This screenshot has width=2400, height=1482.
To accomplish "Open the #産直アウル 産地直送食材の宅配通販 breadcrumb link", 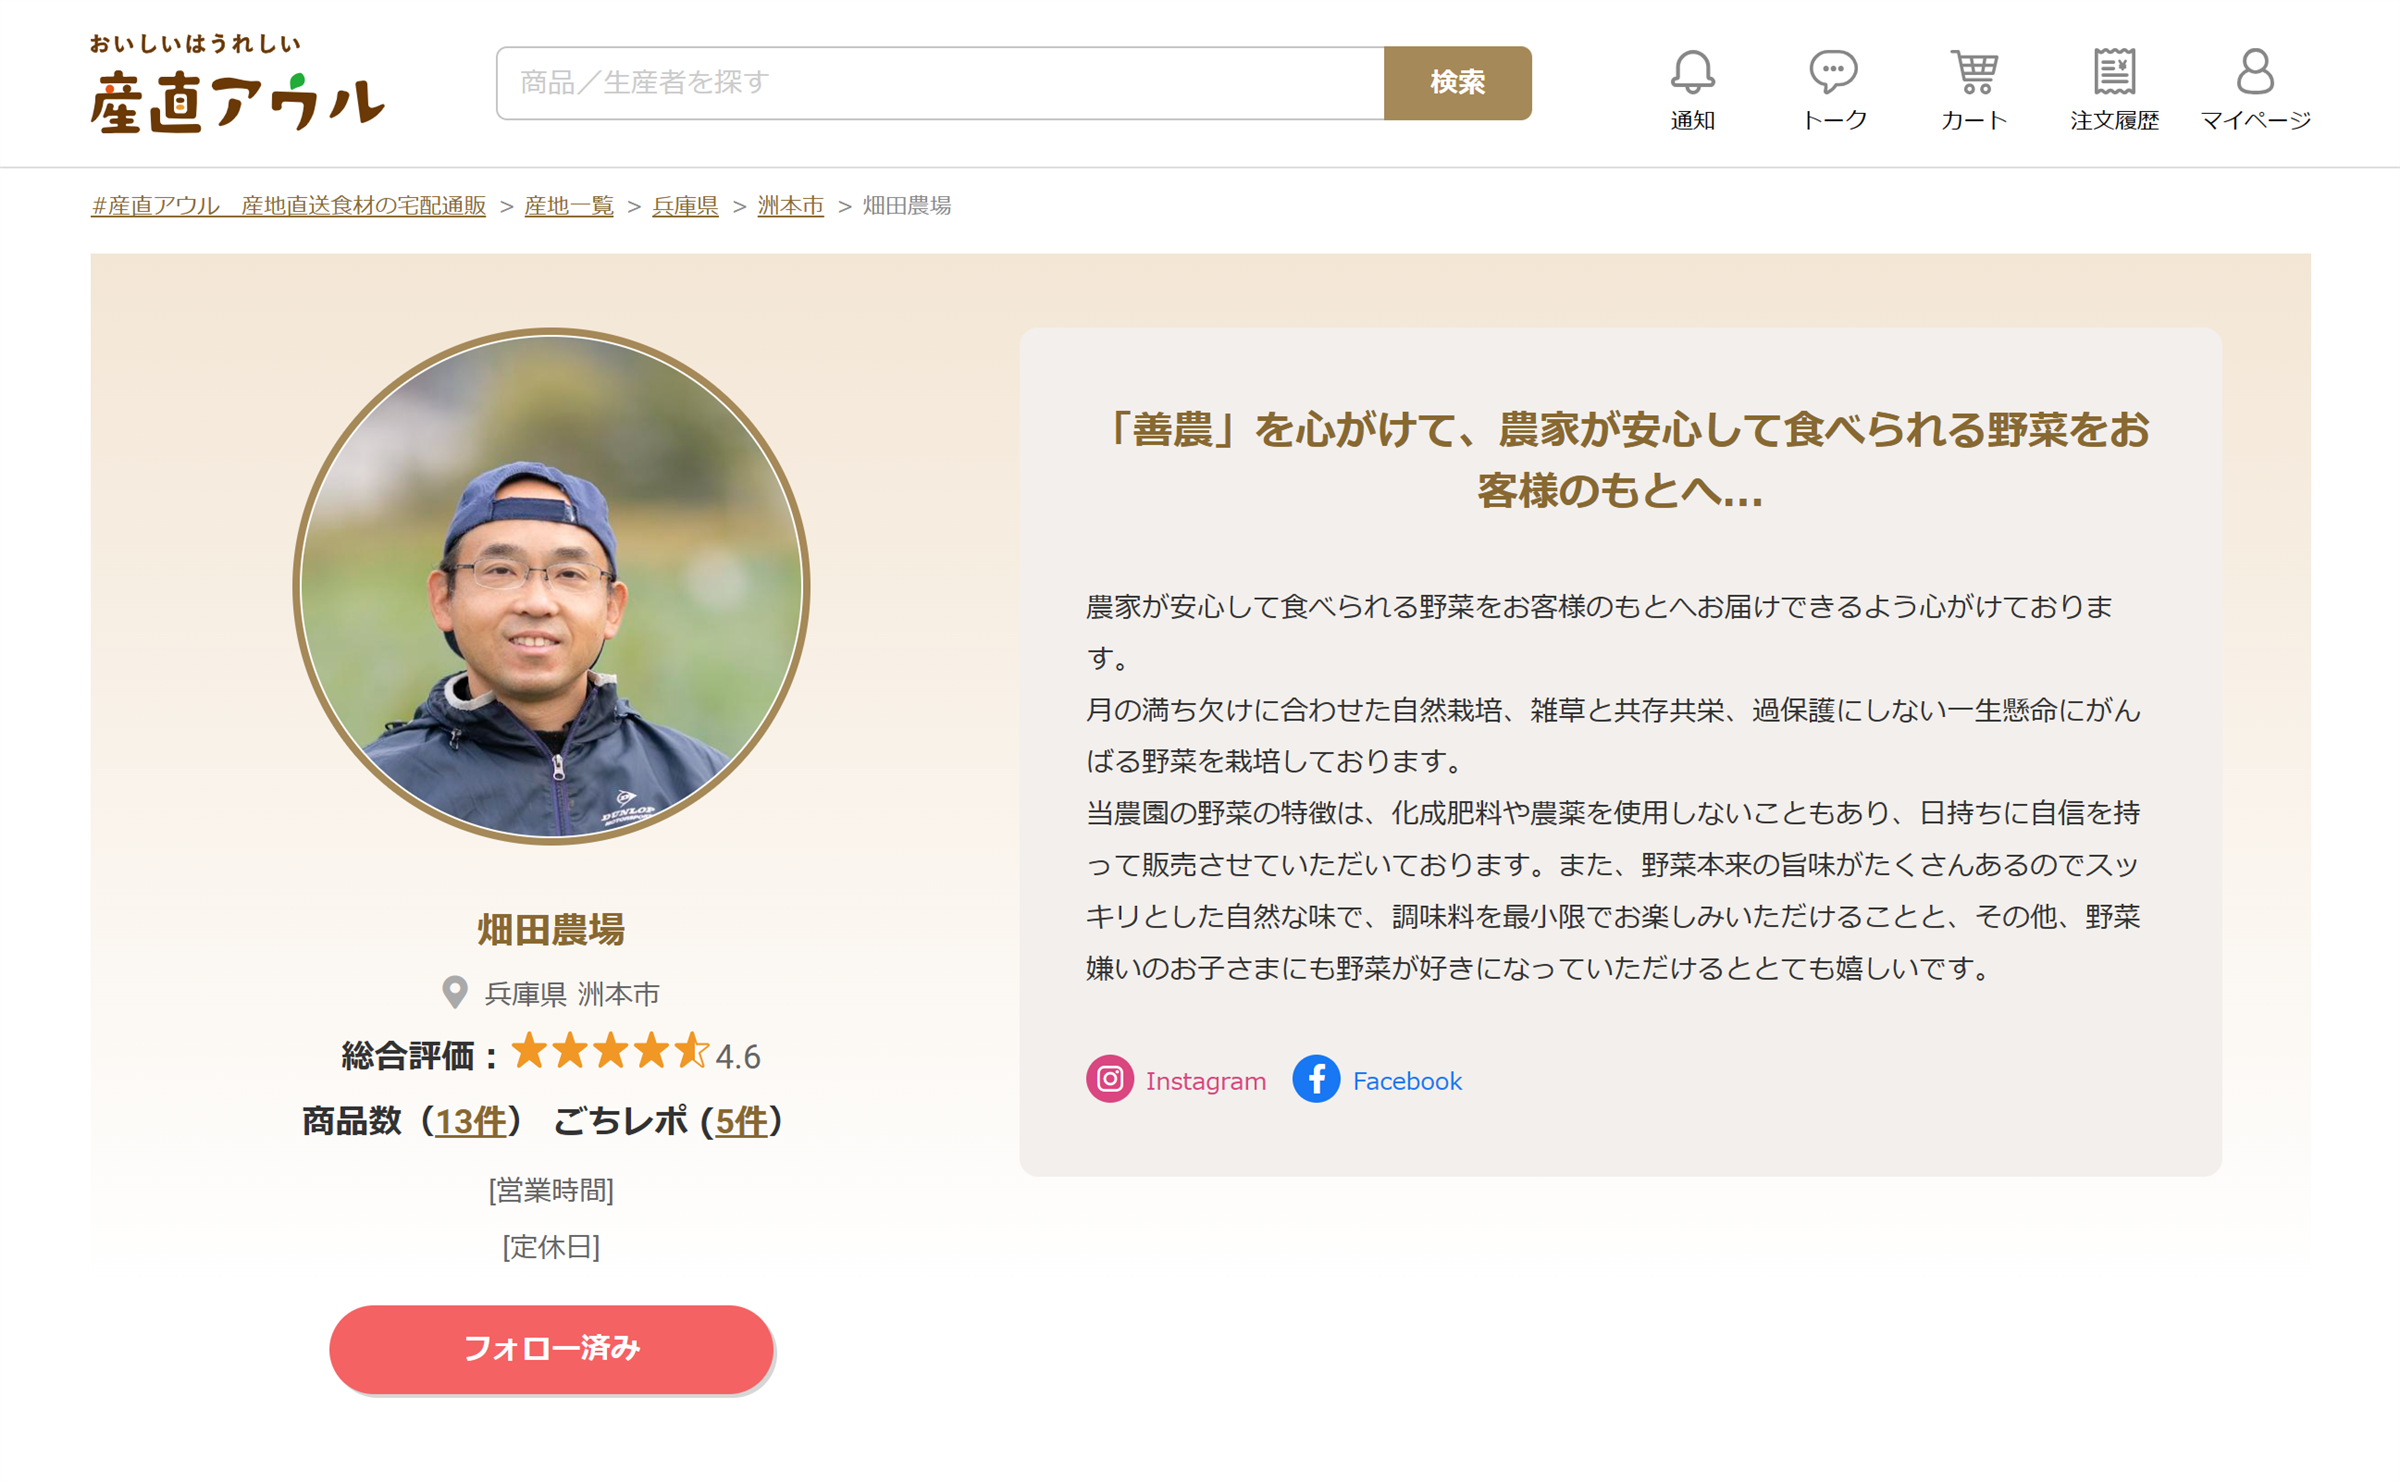I will click(x=288, y=206).
